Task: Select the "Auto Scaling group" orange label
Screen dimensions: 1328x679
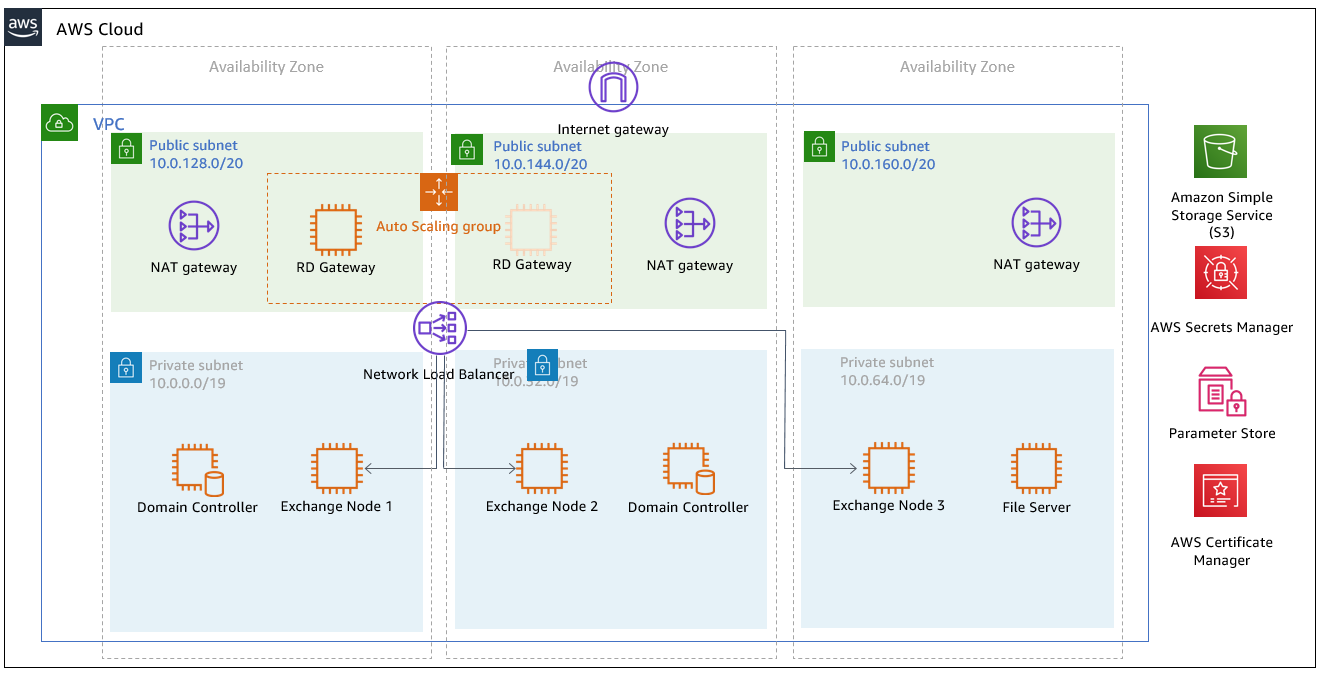Action: [x=438, y=226]
